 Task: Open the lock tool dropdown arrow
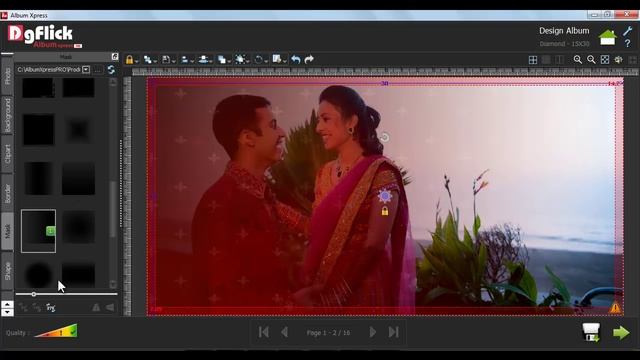point(137,61)
